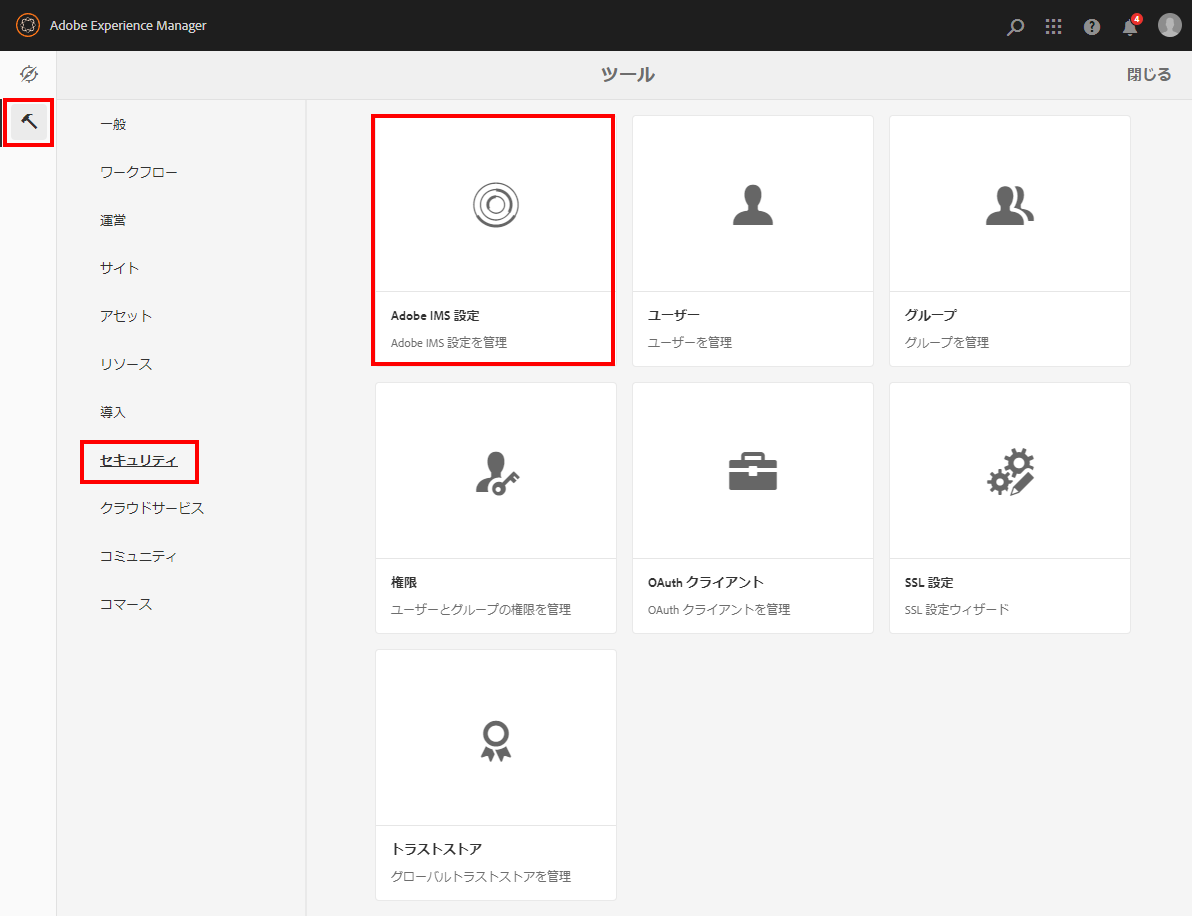Screen dimensions: 1192x916
Task: Select the Navigation compass icon in left rail
Action: point(29,74)
